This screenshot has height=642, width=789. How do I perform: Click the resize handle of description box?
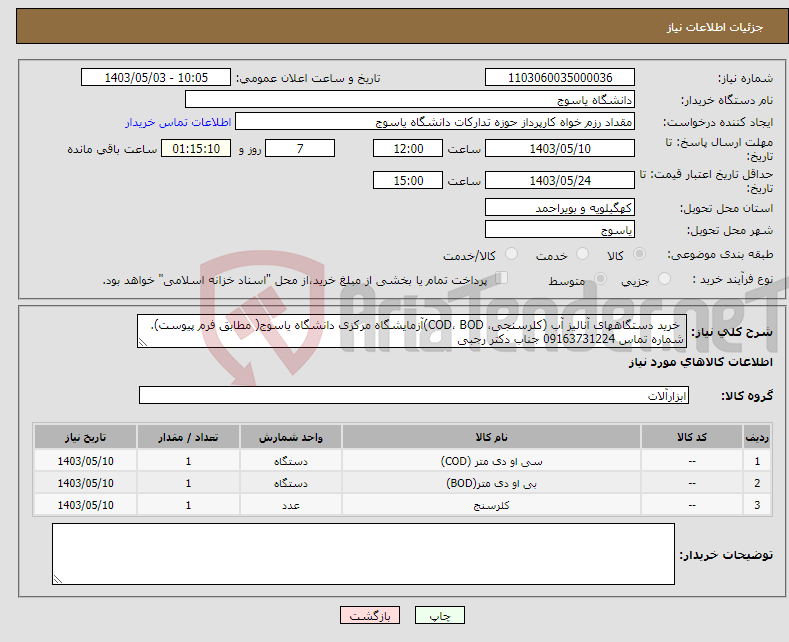click(142, 343)
